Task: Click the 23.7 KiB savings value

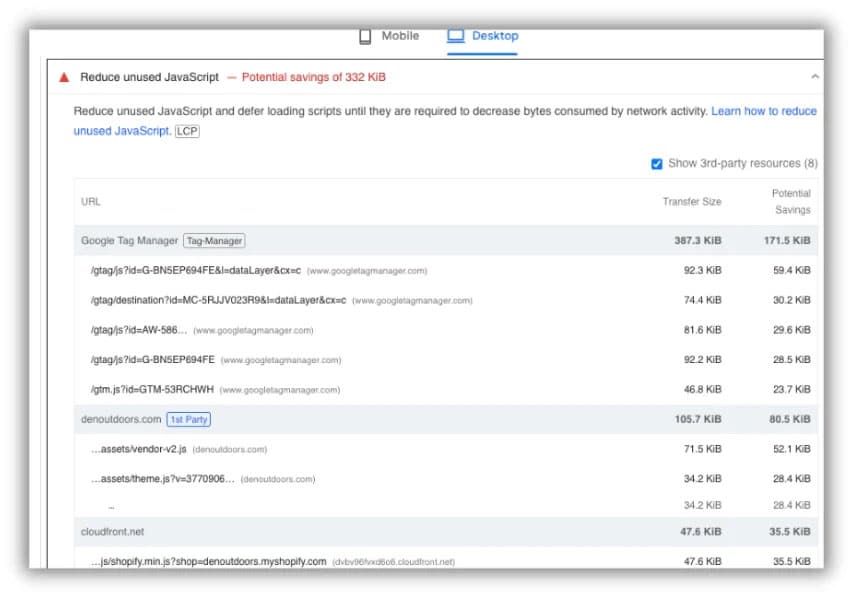Action: (x=792, y=389)
